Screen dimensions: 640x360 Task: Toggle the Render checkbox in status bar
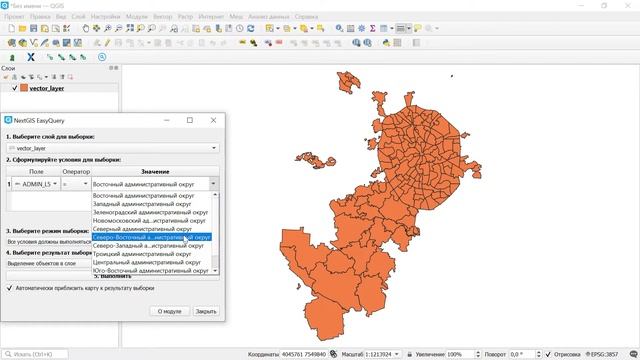pyautogui.click(x=548, y=354)
